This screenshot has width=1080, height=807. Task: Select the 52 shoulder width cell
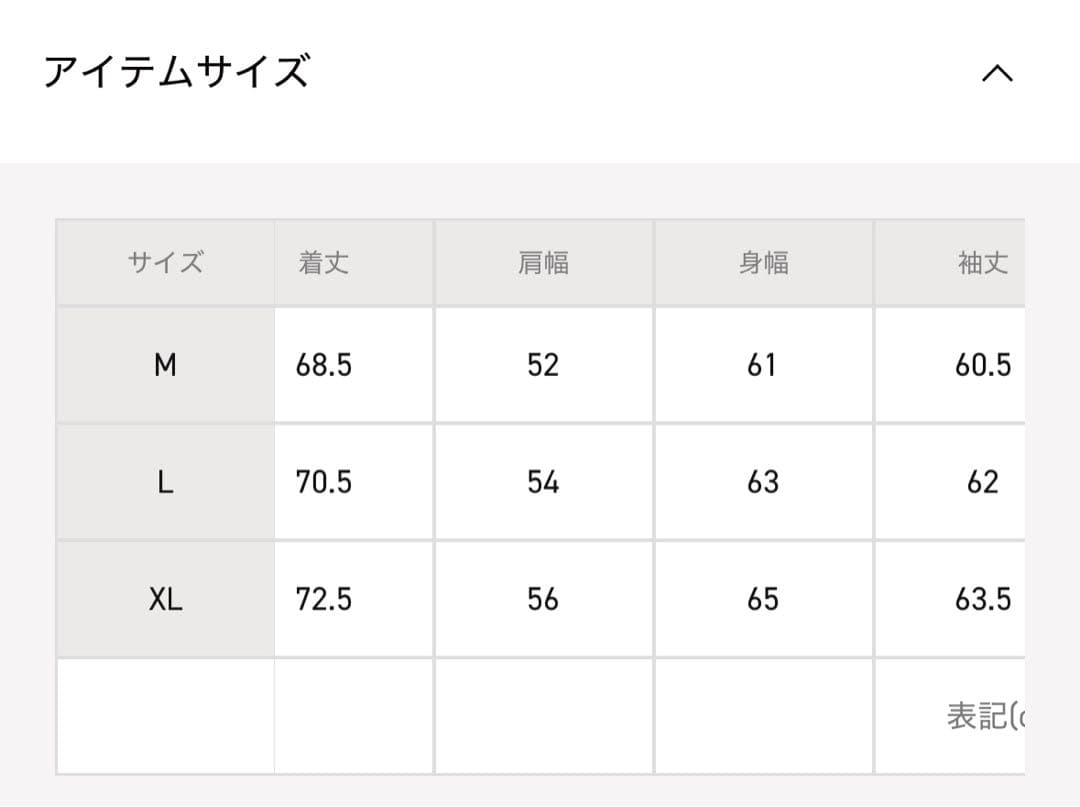[x=543, y=366]
